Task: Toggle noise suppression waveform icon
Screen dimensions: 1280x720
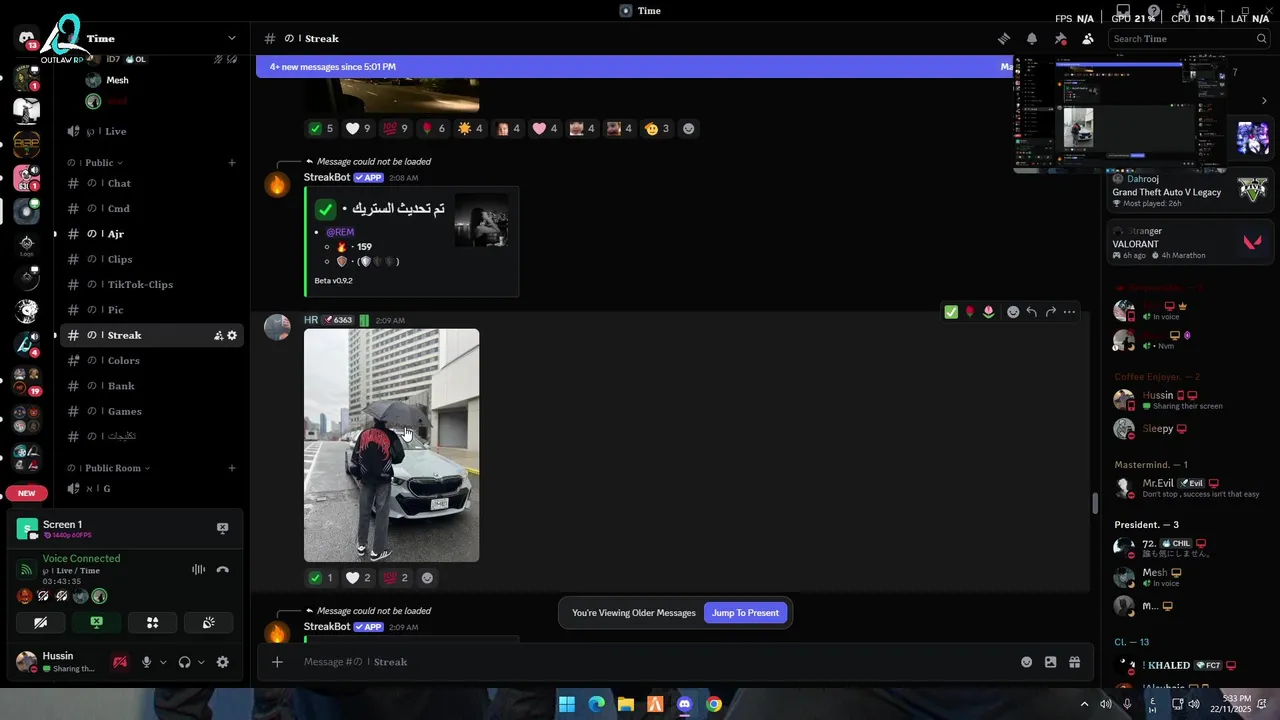Action: [199, 569]
